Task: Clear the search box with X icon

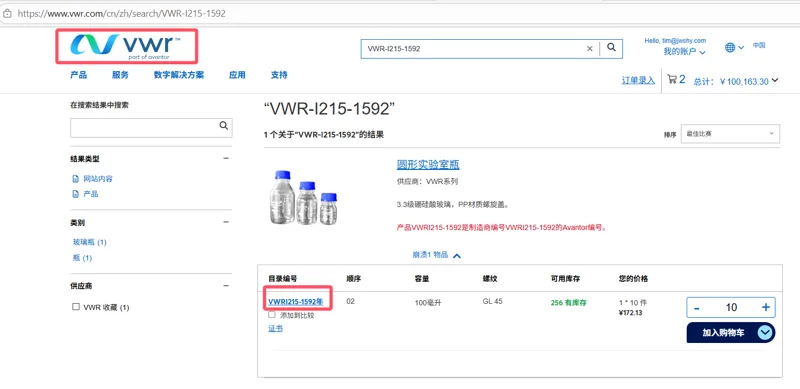Action: pyautogui.click(x=589, y=48)
